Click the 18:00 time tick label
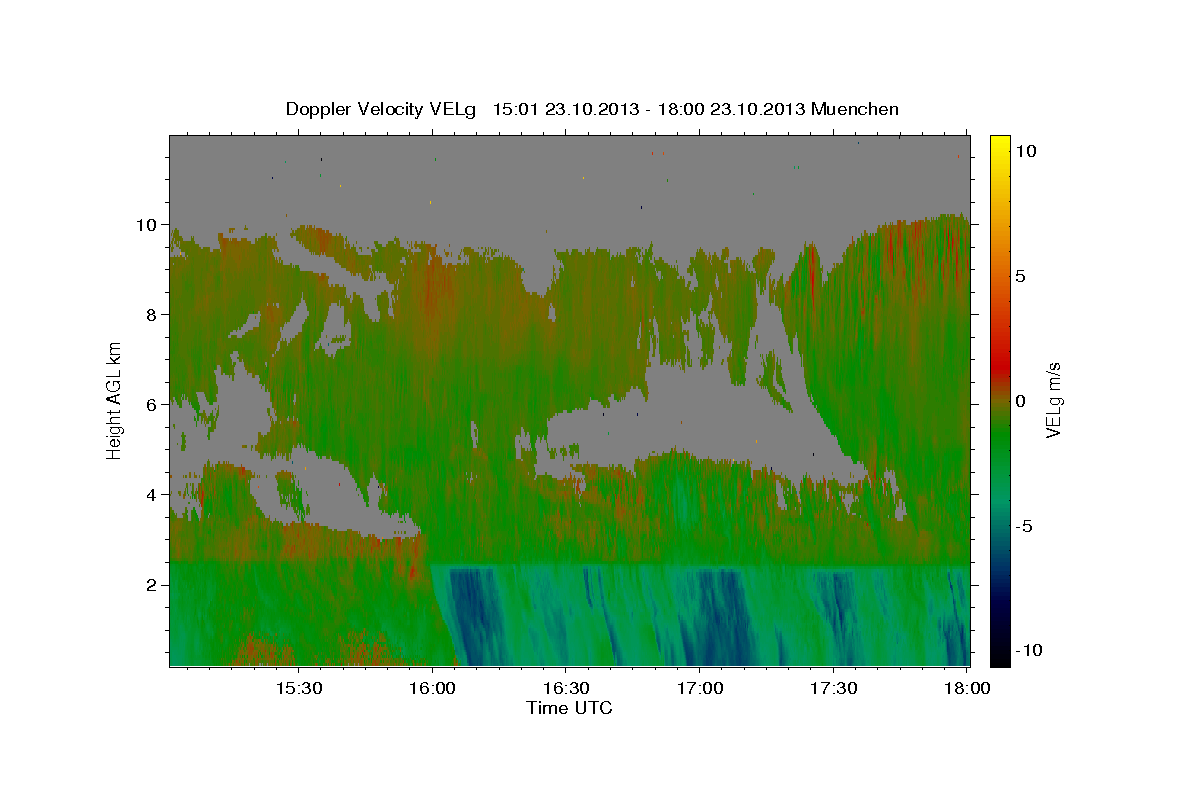This screenshot has width=1200, height=800. click(967, 688)
